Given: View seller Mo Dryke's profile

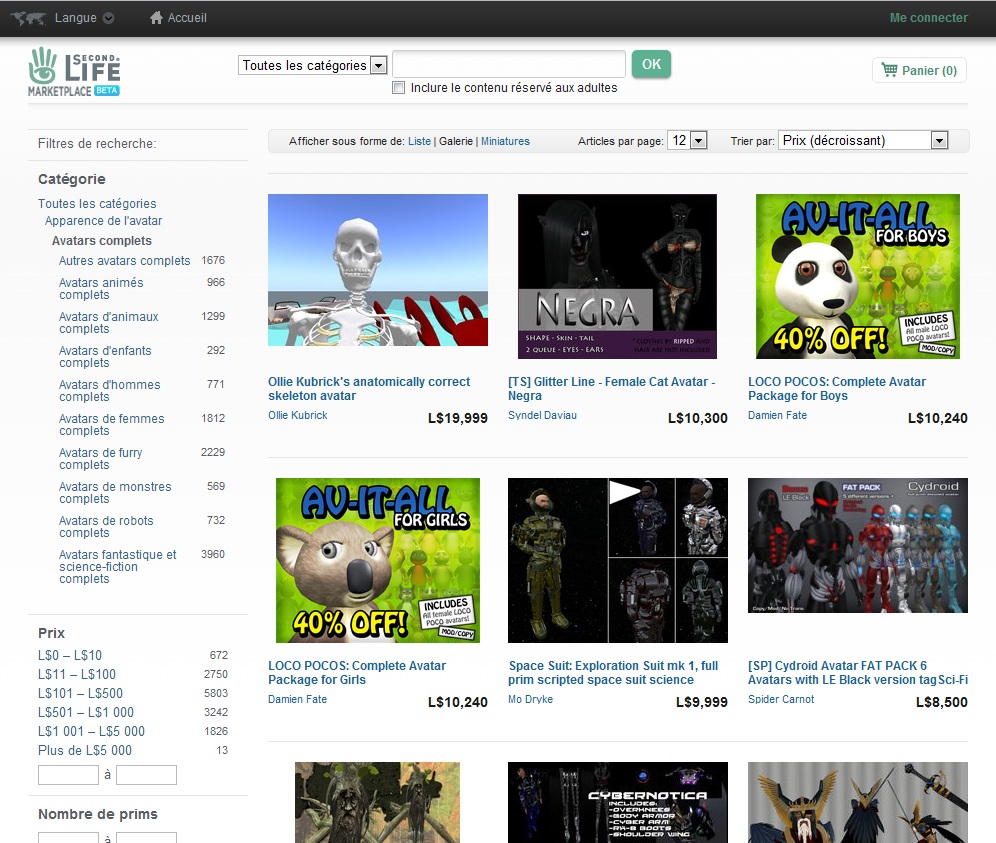Looking at the screenshot, I should point(530,699).
